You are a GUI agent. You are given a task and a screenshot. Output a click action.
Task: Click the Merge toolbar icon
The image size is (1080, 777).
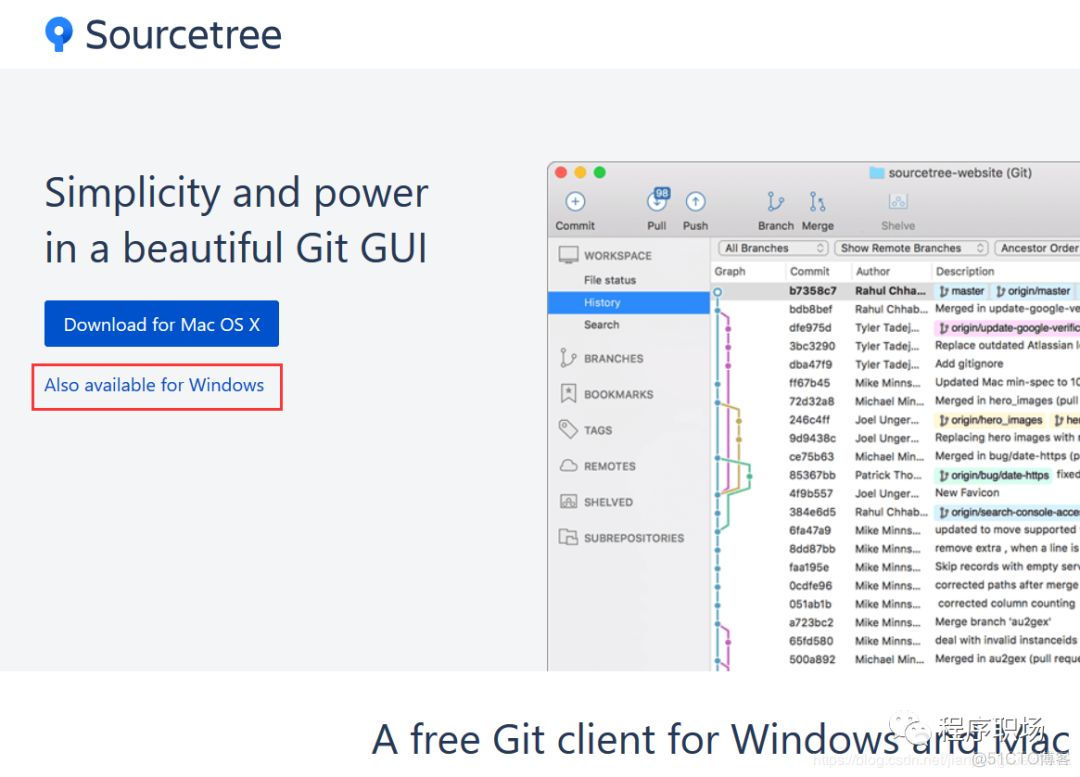[817, 202]
